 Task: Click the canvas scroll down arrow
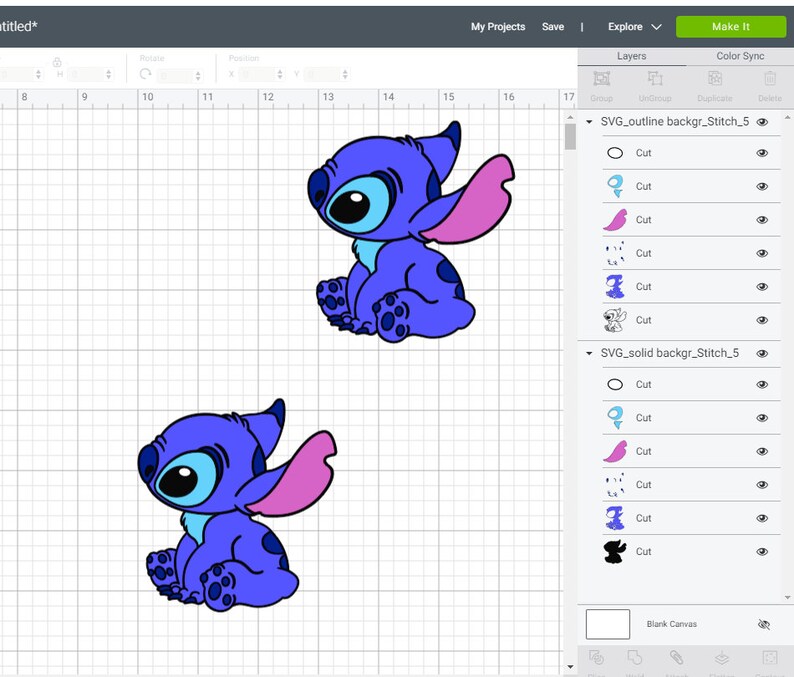[x=570, y=667]
